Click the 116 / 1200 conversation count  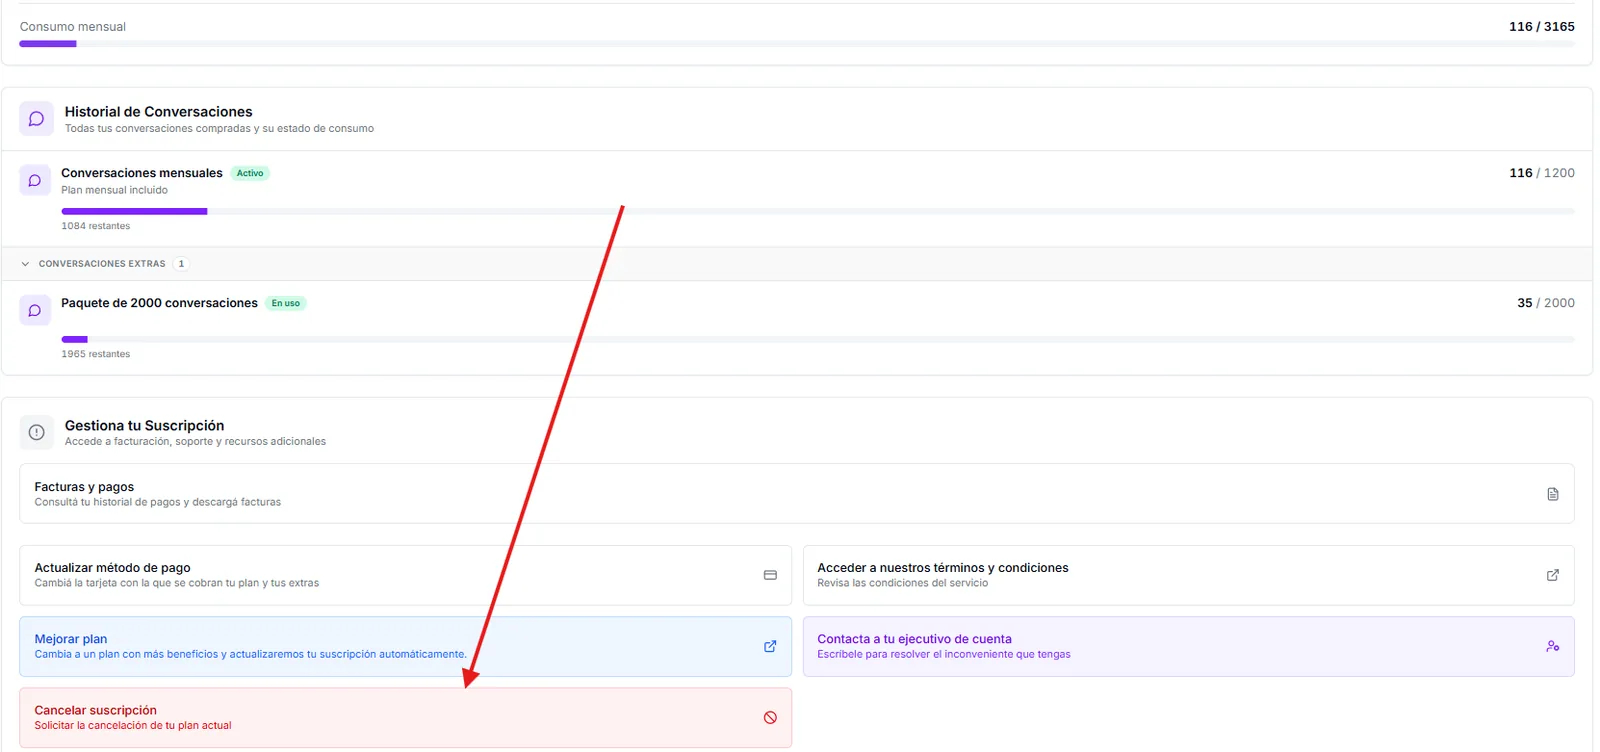1542,173
